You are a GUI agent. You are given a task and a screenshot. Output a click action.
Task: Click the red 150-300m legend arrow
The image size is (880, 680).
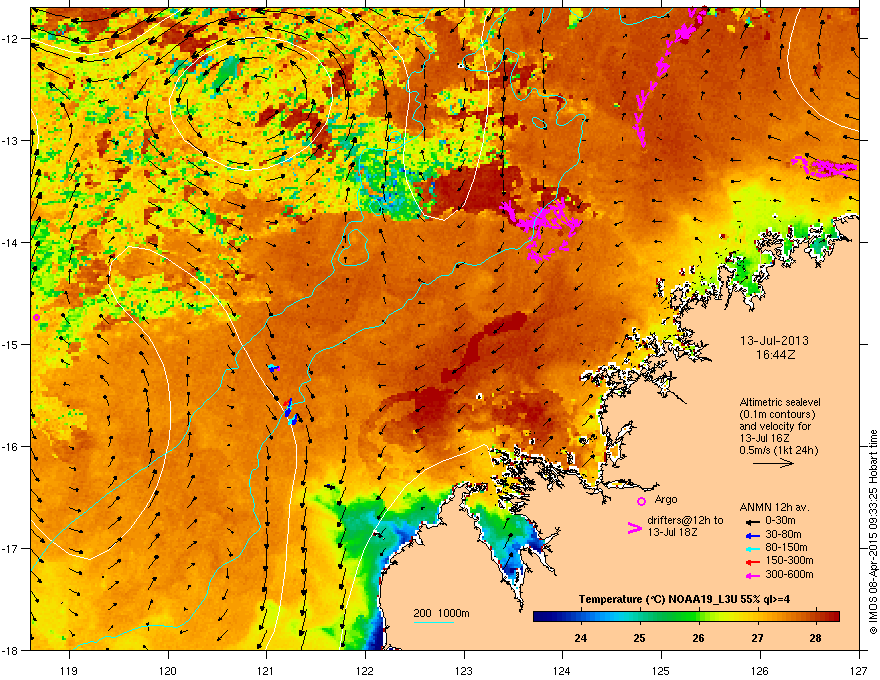tap(751, 562)
